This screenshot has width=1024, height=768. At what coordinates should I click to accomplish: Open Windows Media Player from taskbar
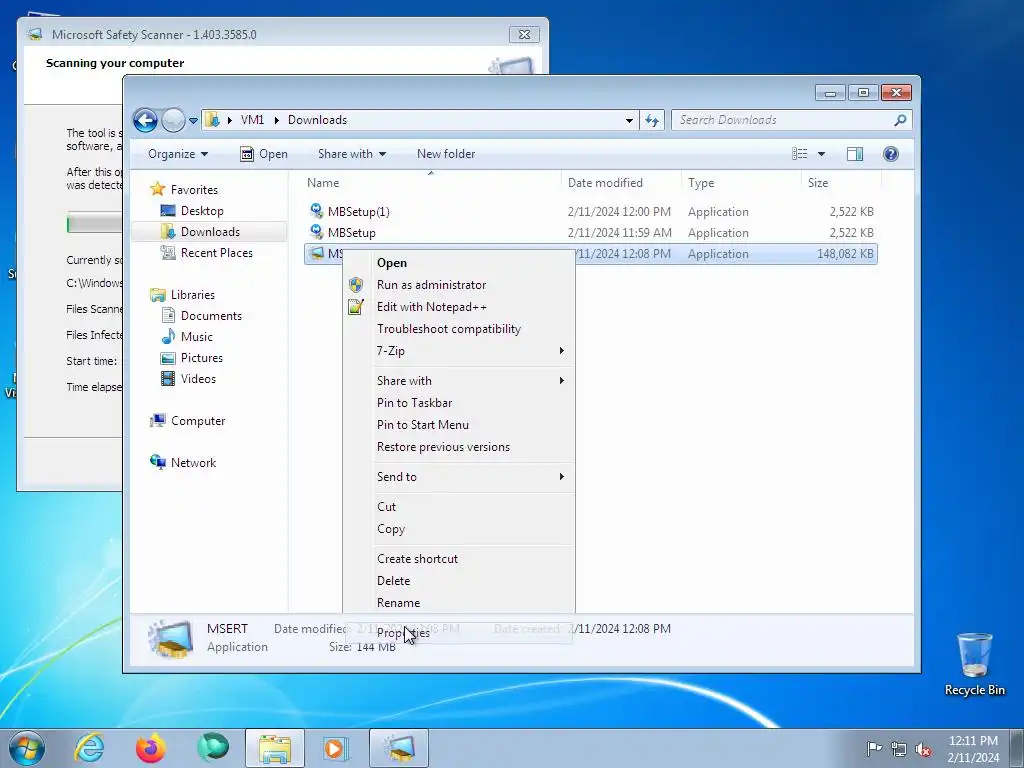coord(336,748)
